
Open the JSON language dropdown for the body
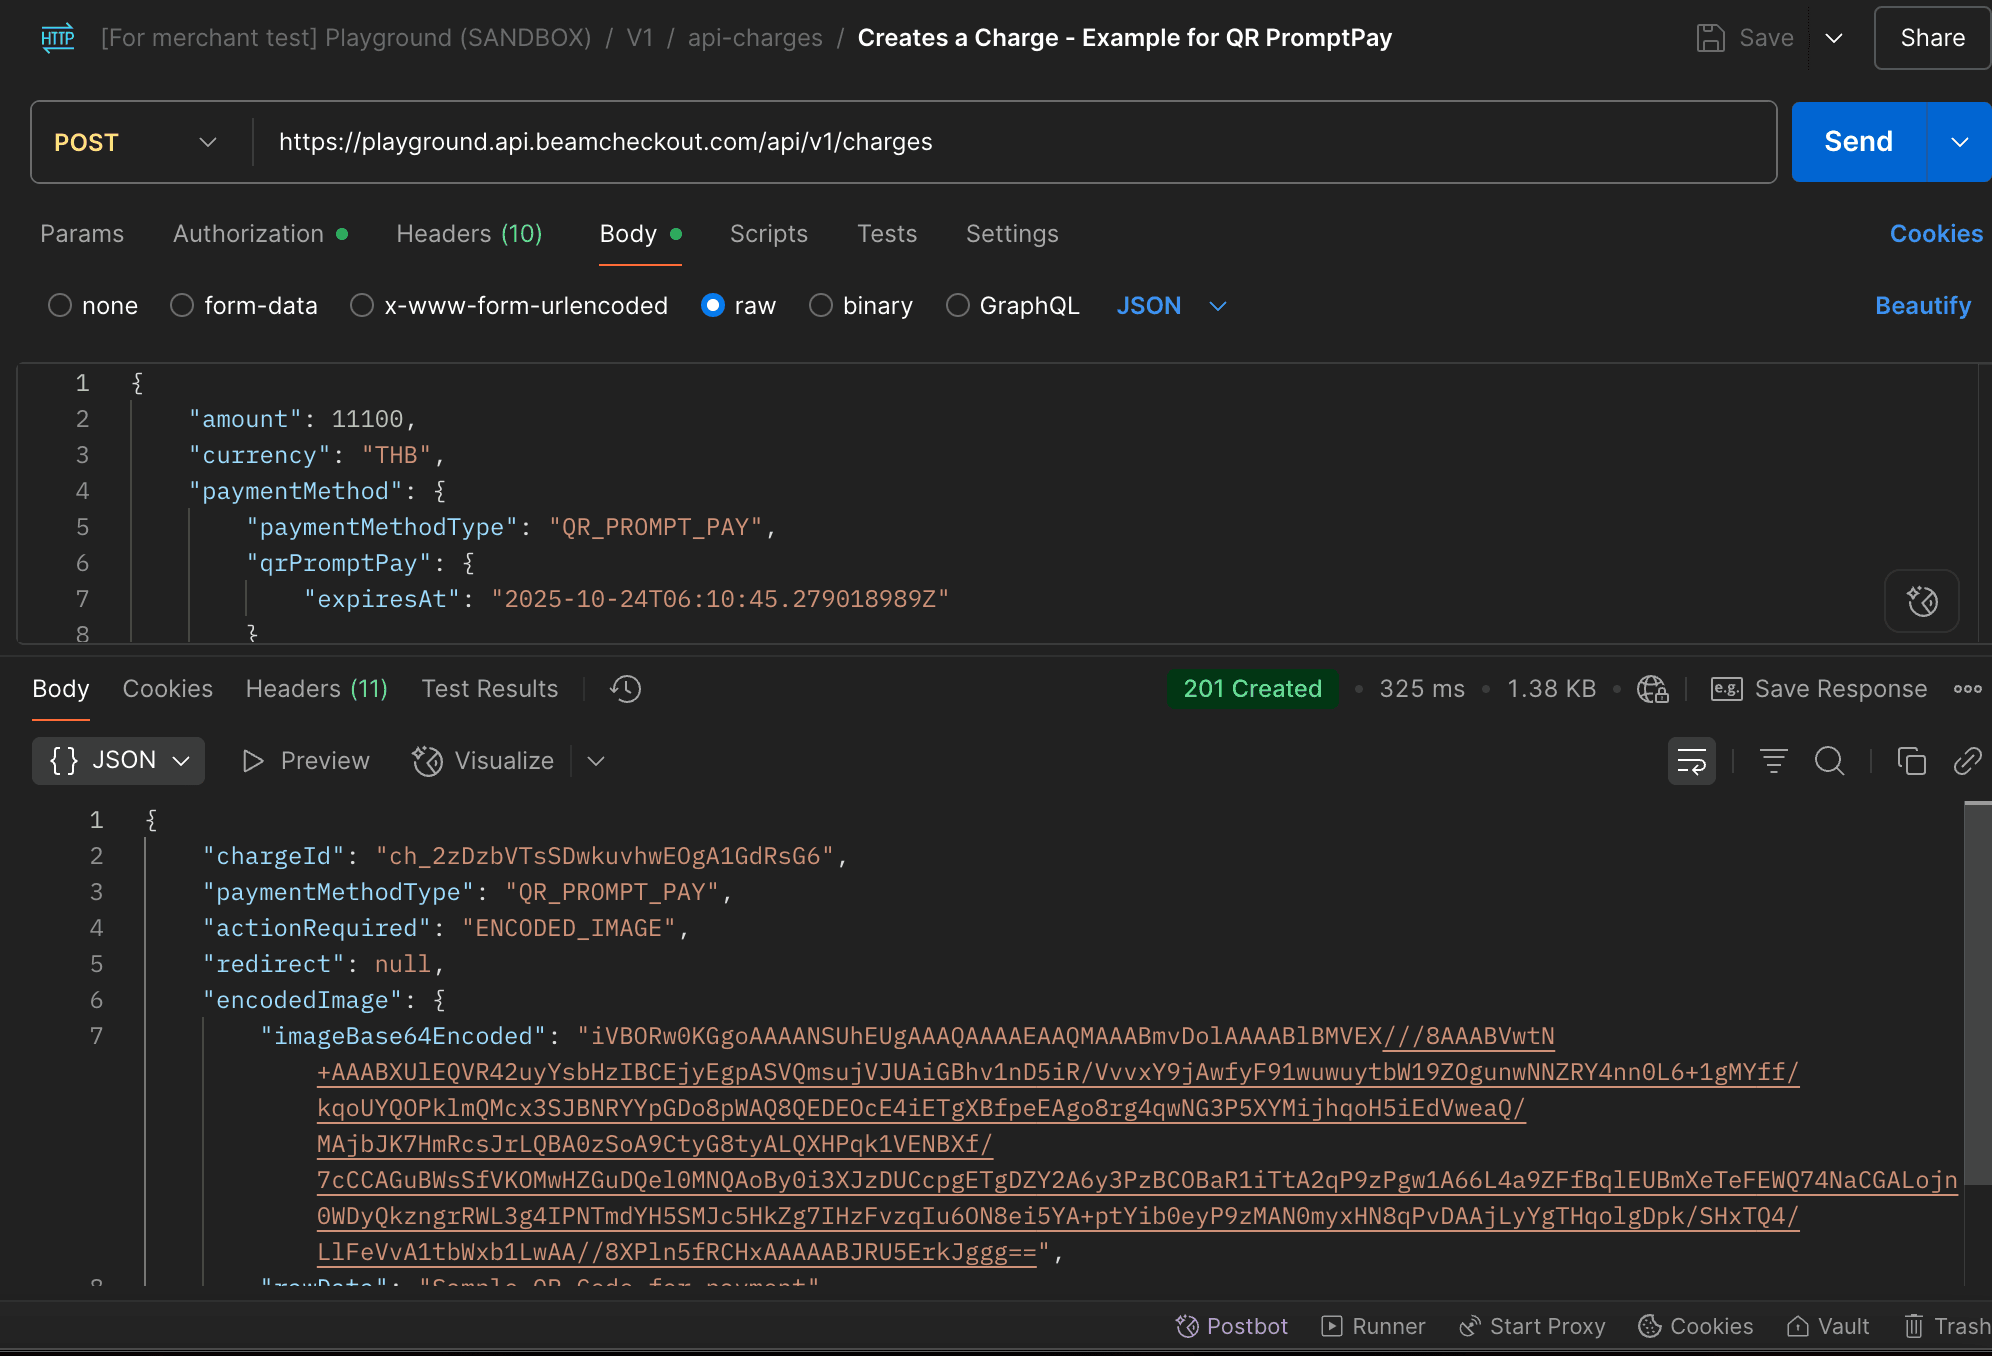[x=1170, y=305]
